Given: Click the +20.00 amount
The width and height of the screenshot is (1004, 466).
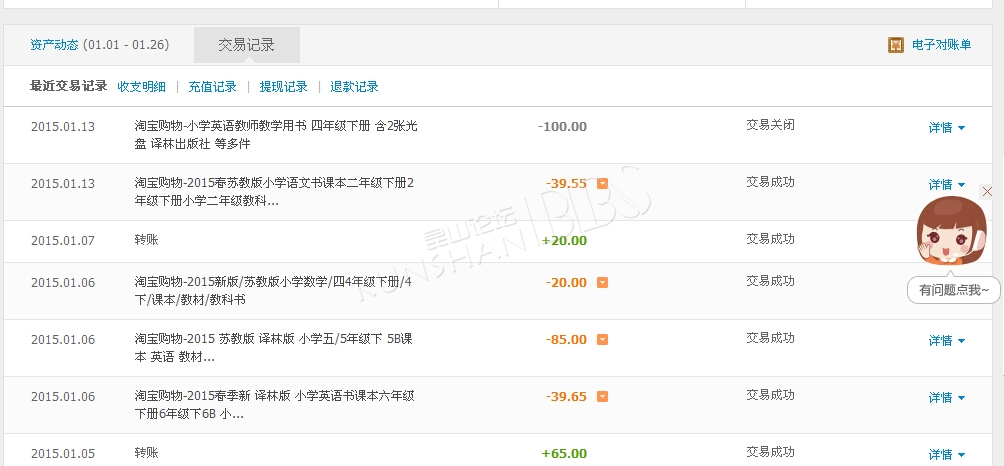Looking at the screenshot, I should click(564, 241).
